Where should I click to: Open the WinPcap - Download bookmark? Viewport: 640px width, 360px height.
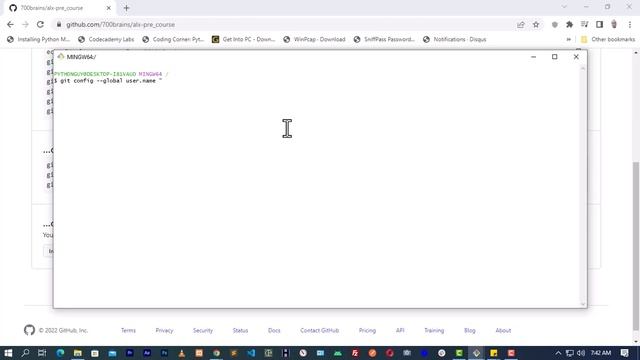click(314, 39)
